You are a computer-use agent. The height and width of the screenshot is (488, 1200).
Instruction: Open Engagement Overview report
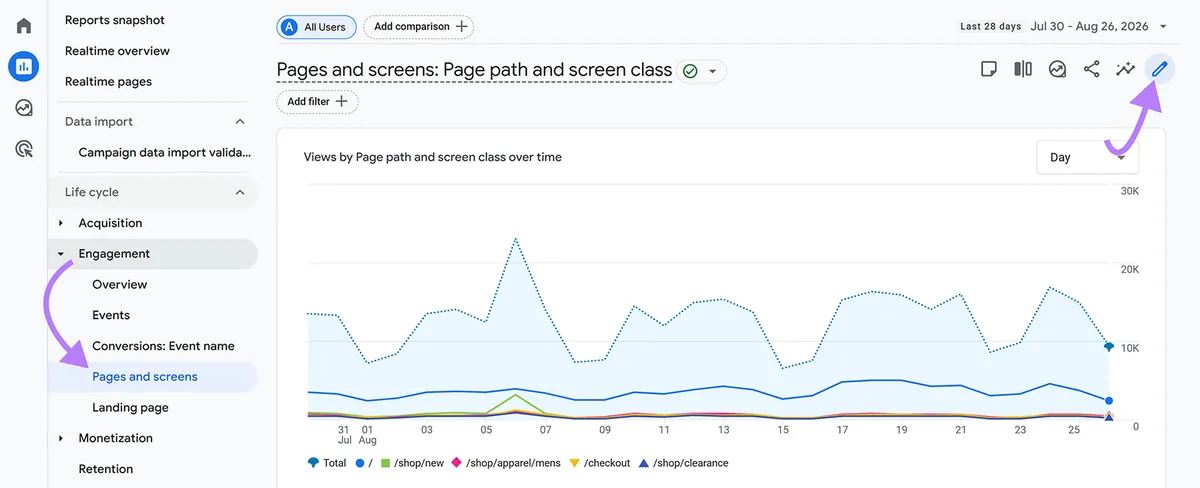pos(120,285)
